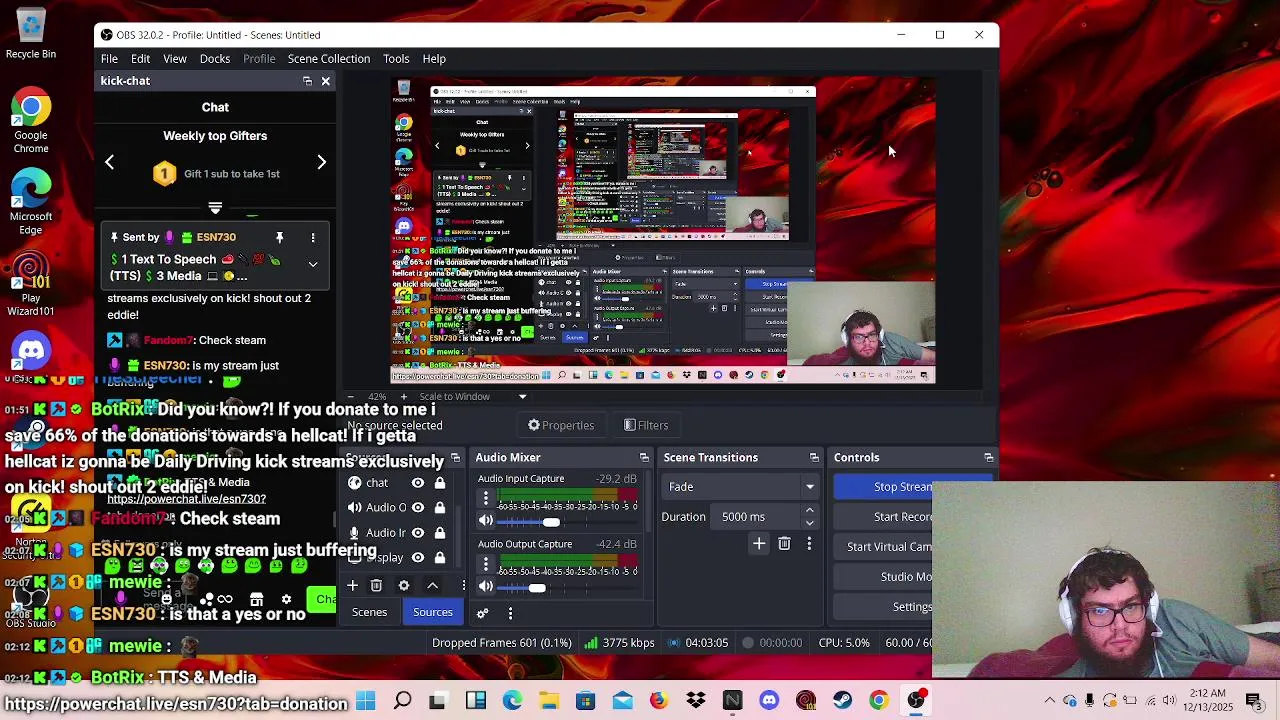
Task: Decrease transition duration
Action: pyautogui.click(x=810, y=523)
